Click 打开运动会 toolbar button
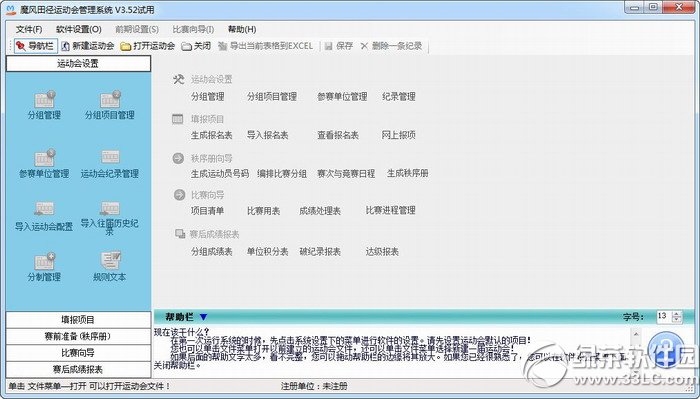Image resolution: width=700 pixels, height=399 pixels. (148, 46)
